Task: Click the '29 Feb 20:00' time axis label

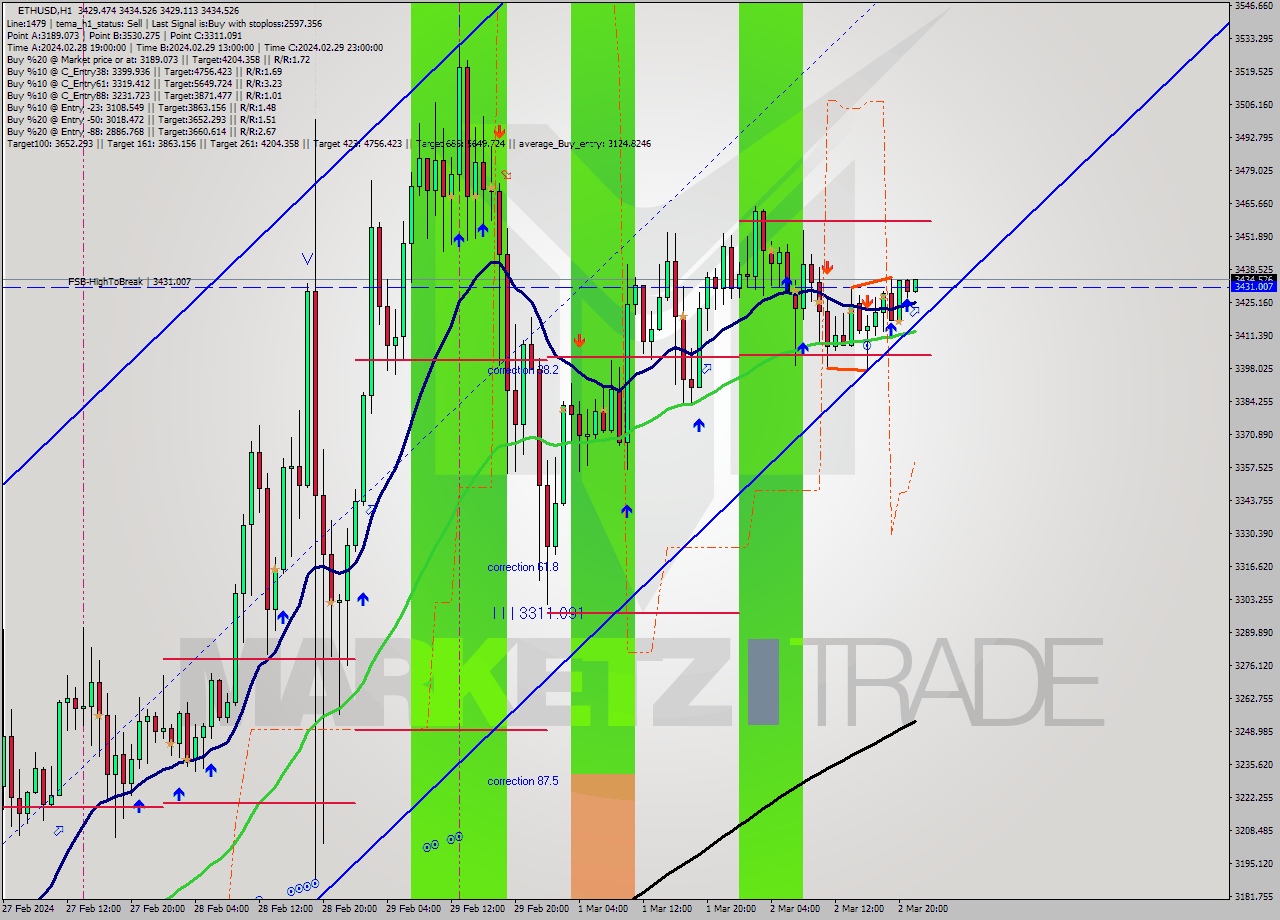Action: coord(541,909)
